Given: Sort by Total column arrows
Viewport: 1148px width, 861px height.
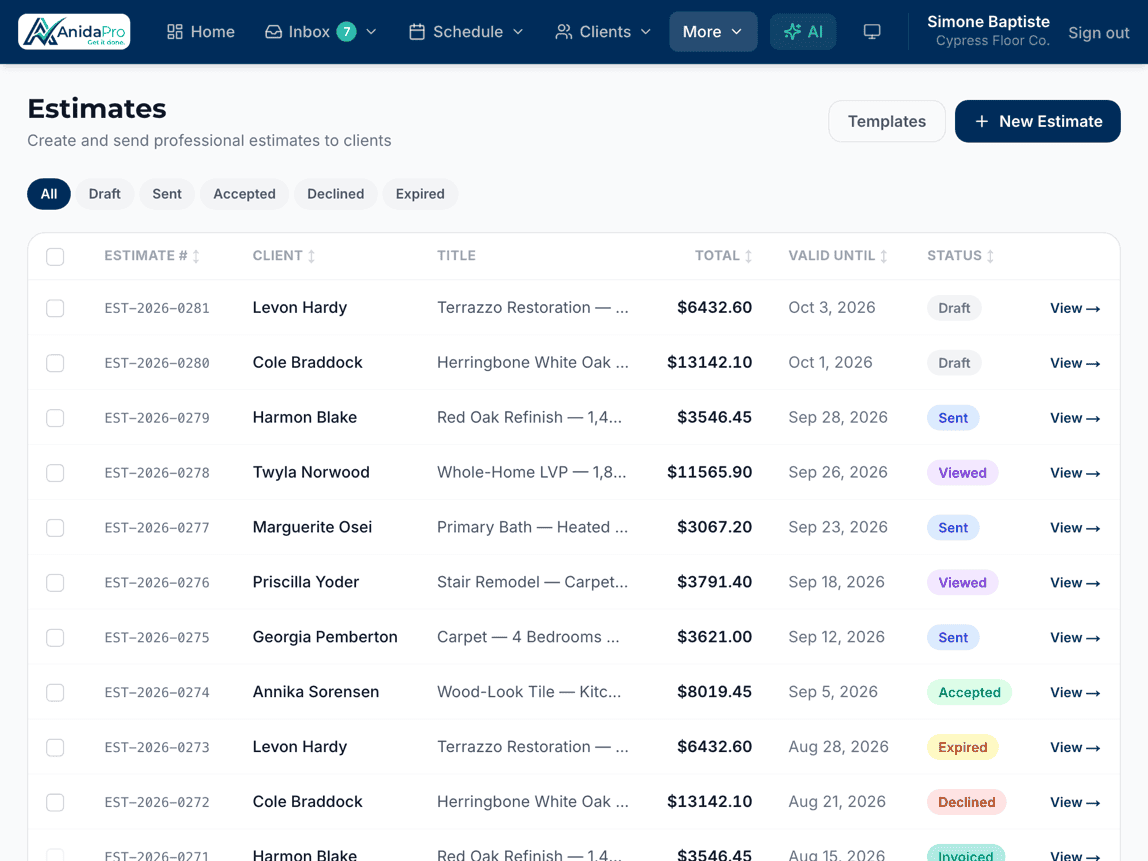Looking at the screenshot, I should (748, 256).
